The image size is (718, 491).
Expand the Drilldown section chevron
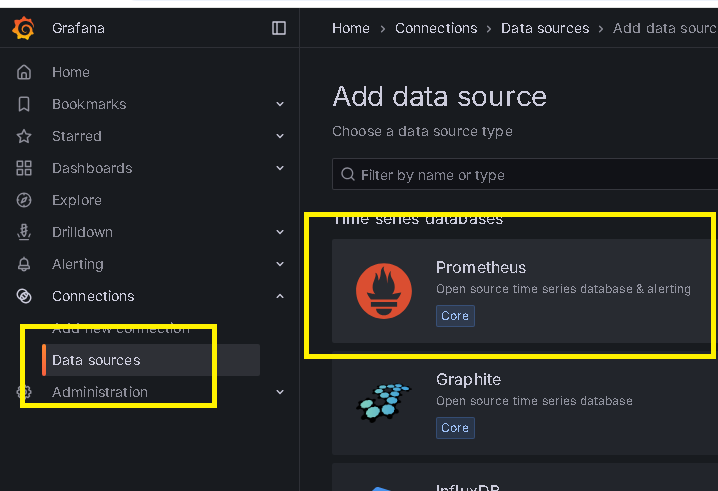(280, 232)
